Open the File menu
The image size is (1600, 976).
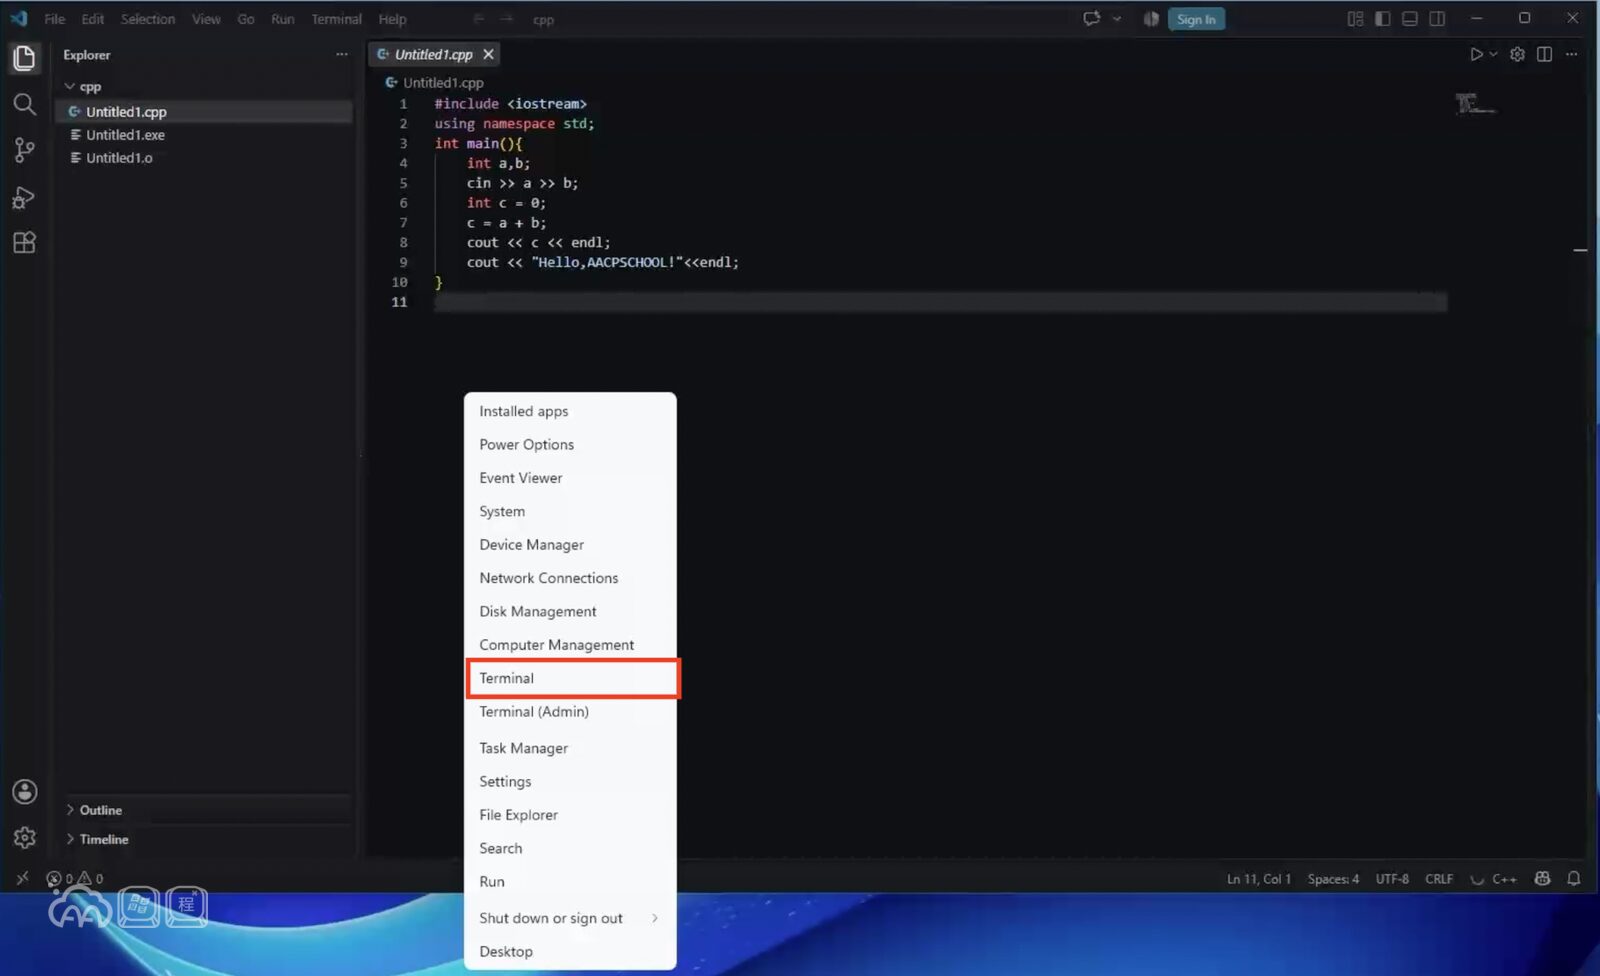[54, 19]
